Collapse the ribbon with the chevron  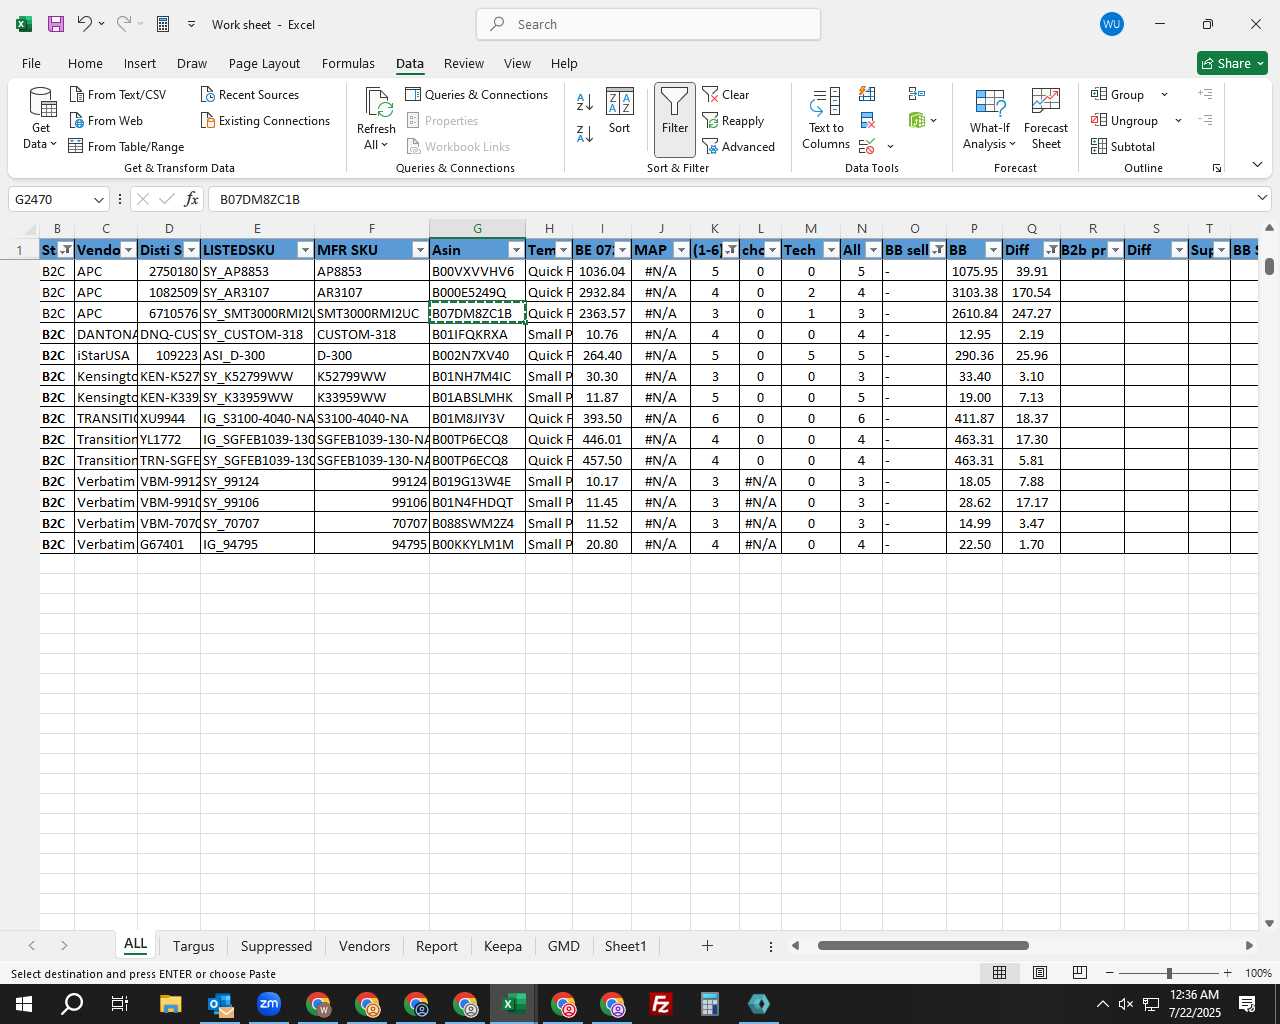pyautogui.click(x=1257, y=165)
